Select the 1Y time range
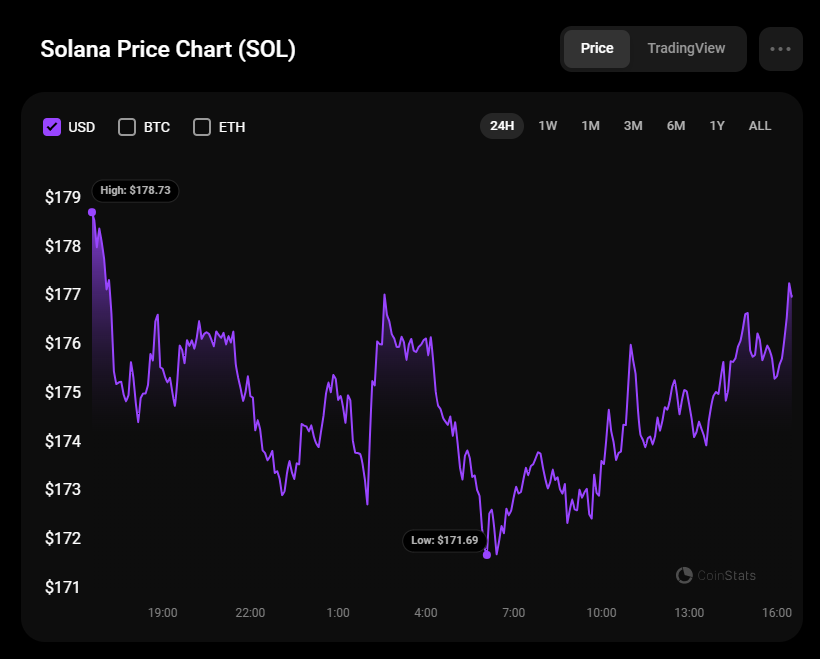This screenshot has height=659, width=820. click(x=717, y=126)
